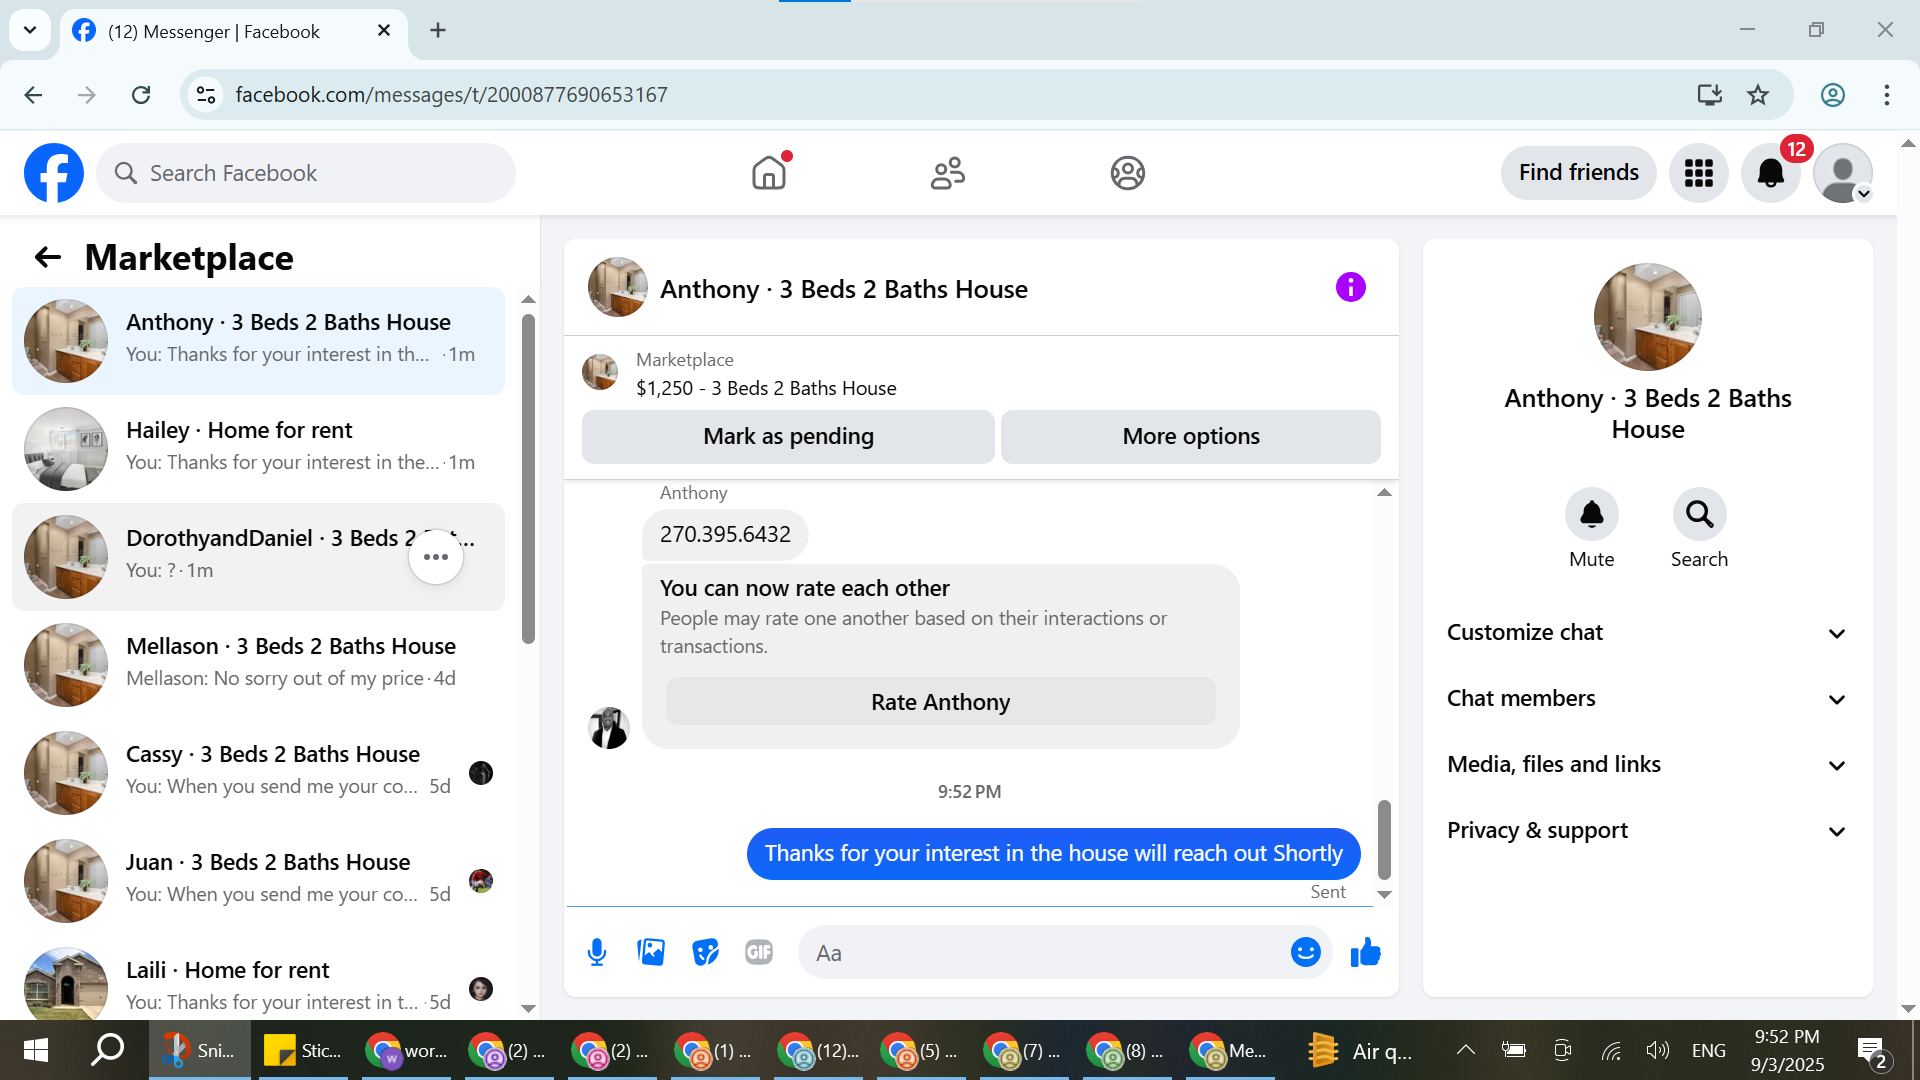View the large listing photo in the info panel
The height and width of the screenshot is (1080, 1920).
pyautogui.click(x=1647, y=317)
